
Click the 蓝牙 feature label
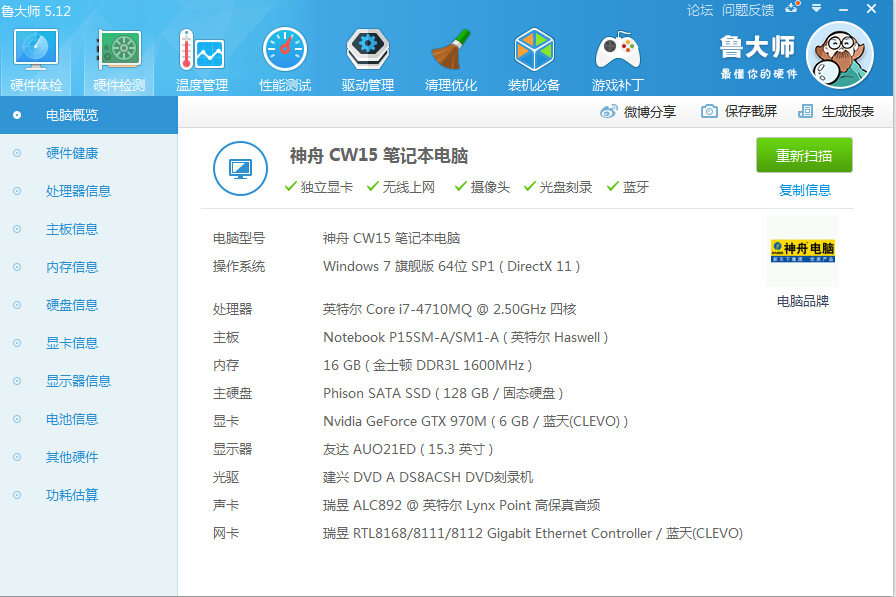(635, 187)
